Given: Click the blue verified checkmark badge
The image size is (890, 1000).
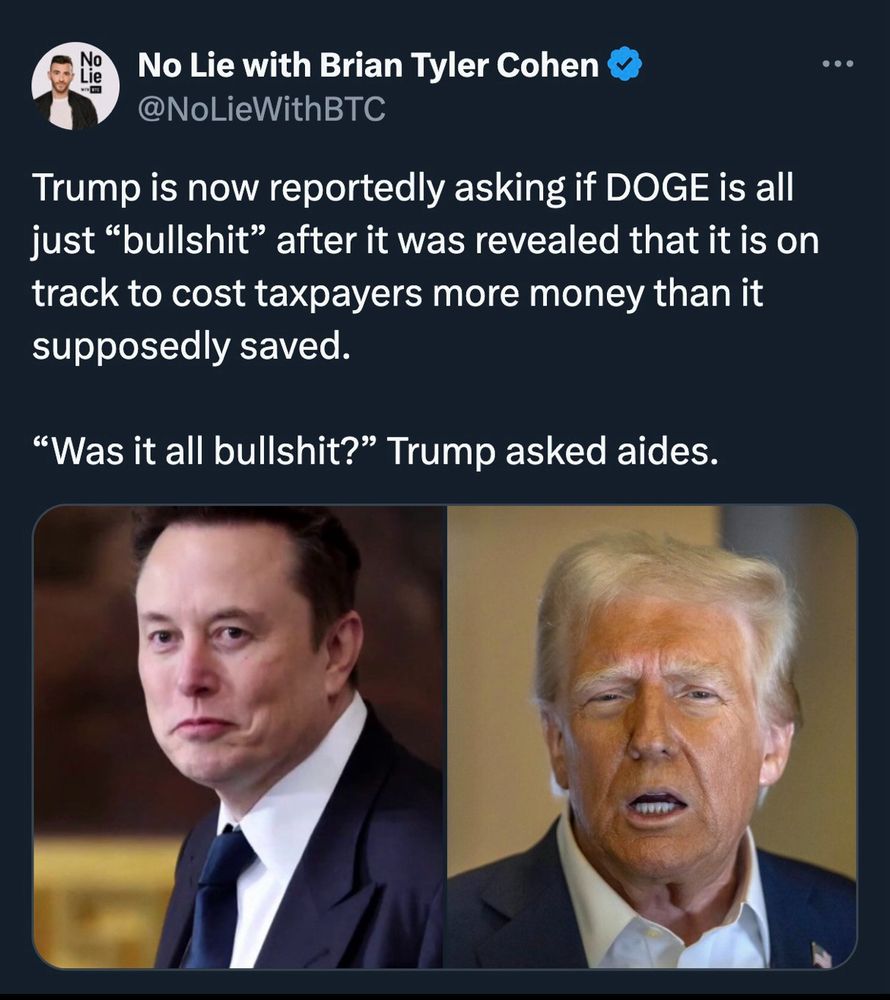Looking at the screenshot, I should [x=625, y=64].
